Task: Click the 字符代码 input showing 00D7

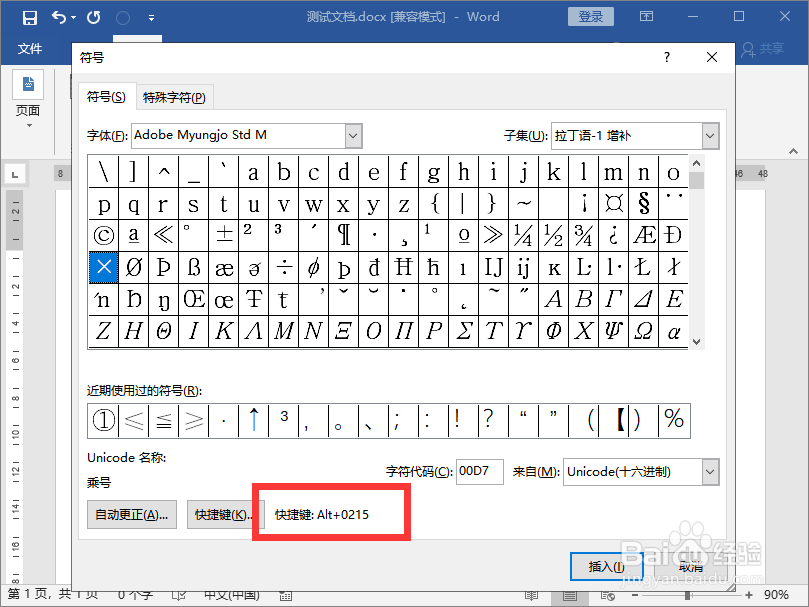Action: (x=479, y=471)
